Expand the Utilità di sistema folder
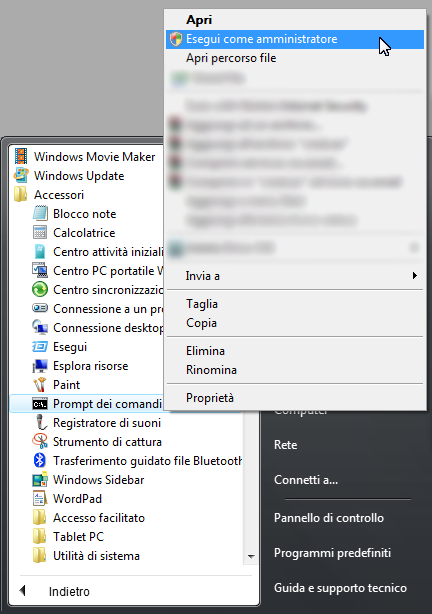Viewport: 432px width, 614px height. coord(87,556)
